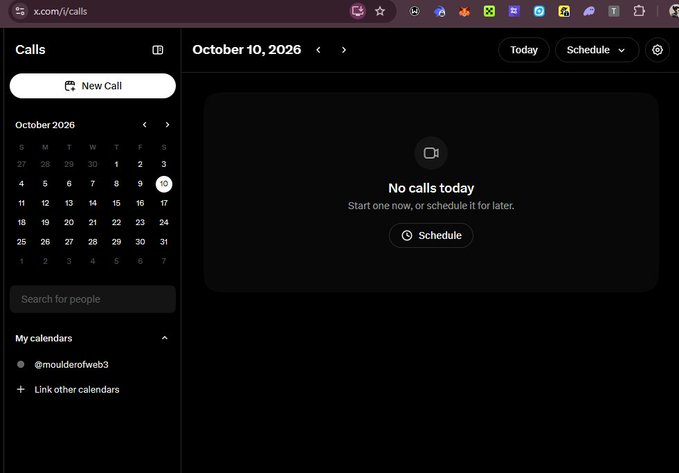Click the x.com/i/calls address bar

pos(60,12)
